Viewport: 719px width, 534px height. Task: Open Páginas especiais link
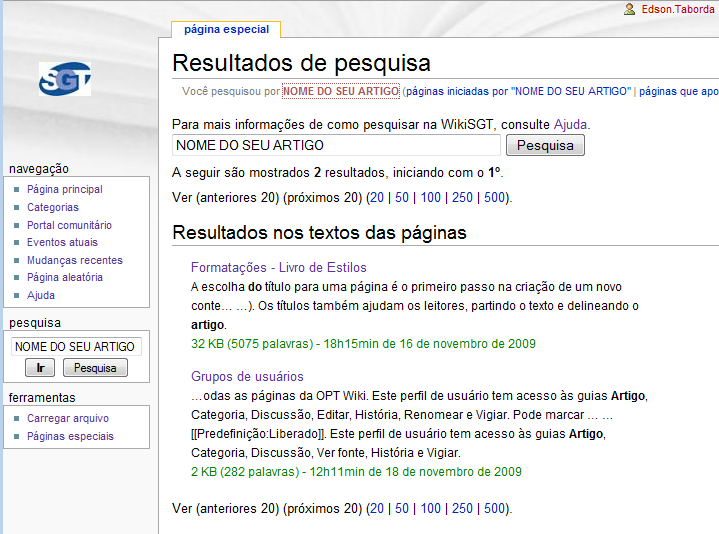70,436
